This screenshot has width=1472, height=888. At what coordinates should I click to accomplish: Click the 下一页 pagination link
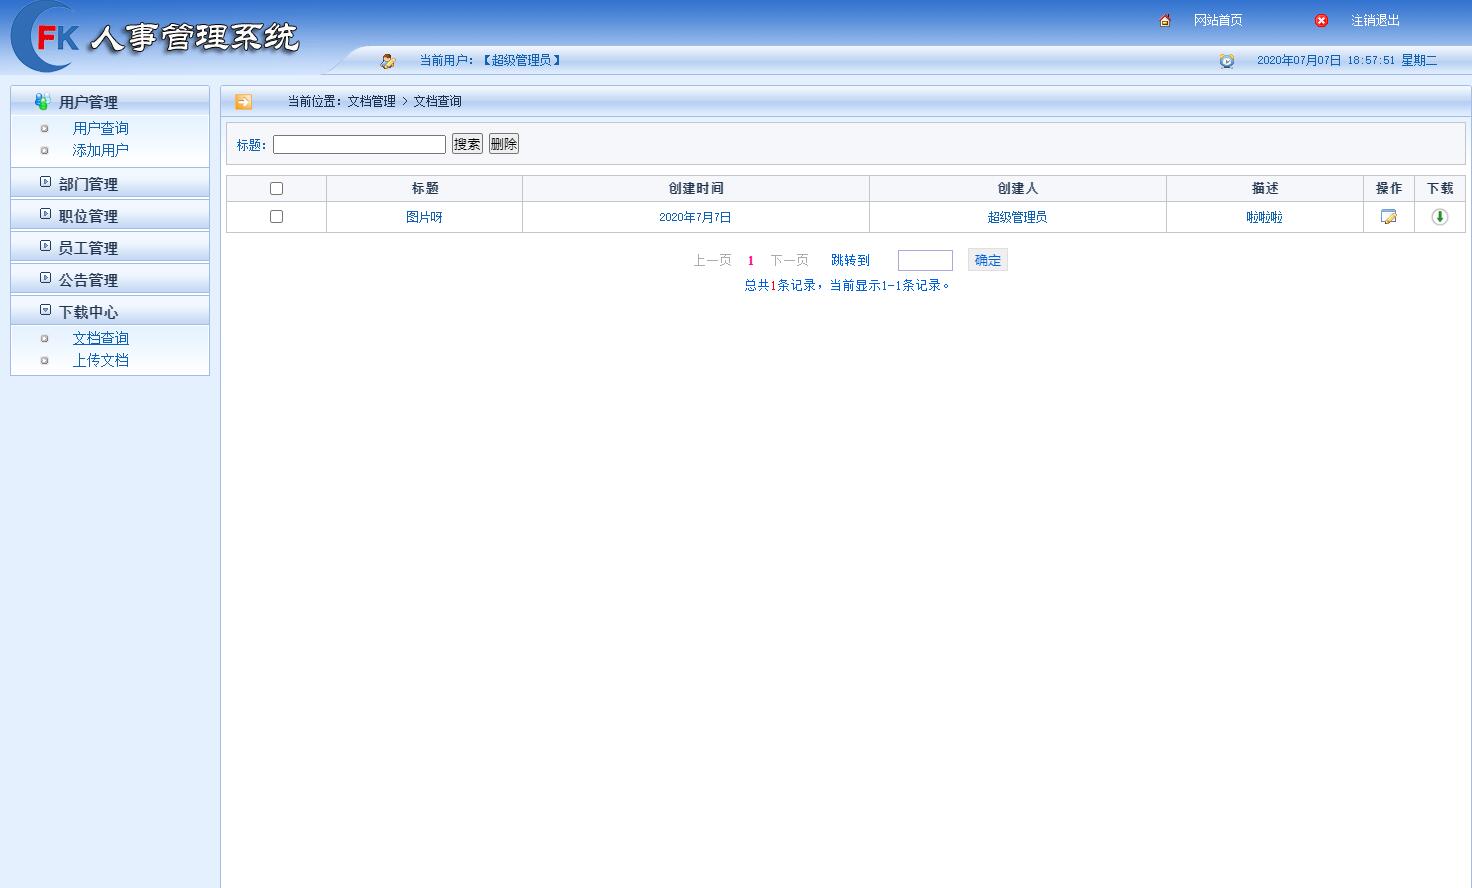click(x=790, y=261)
